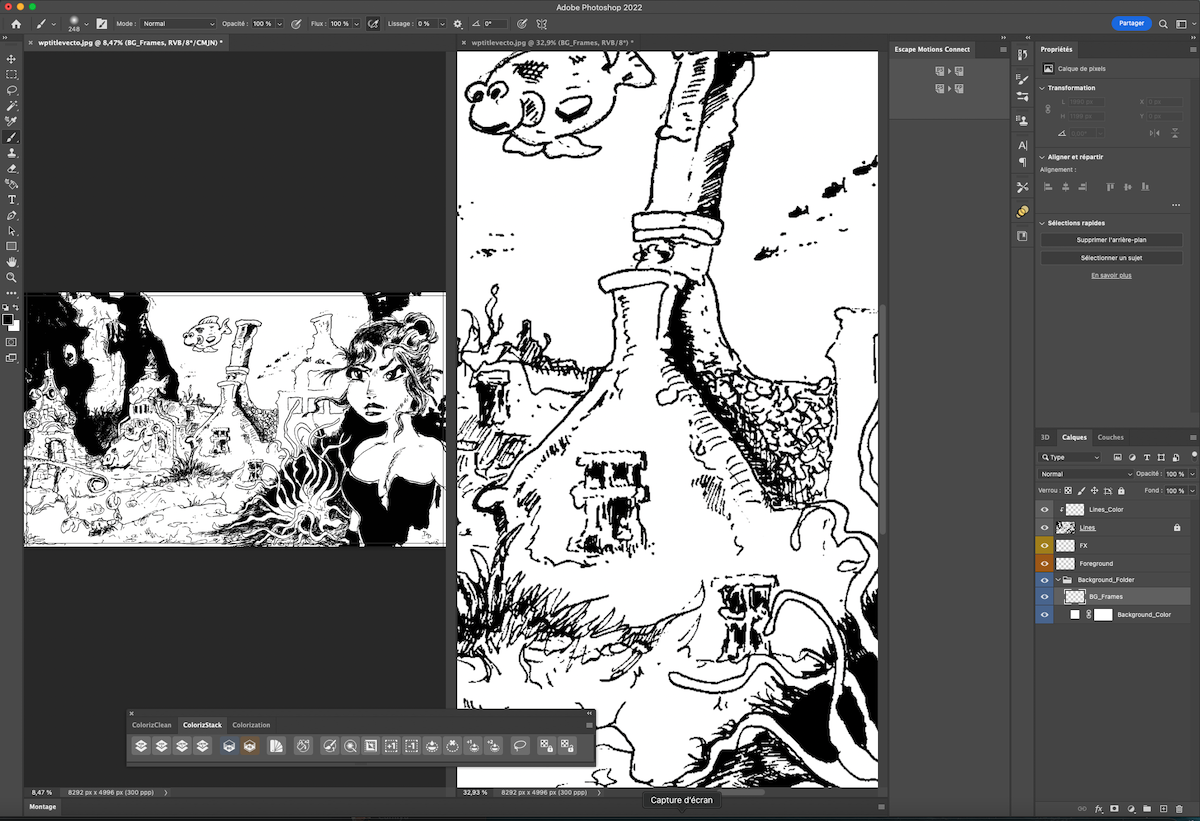
Task: Hide the Foreground layer
Action: click(x=1045, y=563)
